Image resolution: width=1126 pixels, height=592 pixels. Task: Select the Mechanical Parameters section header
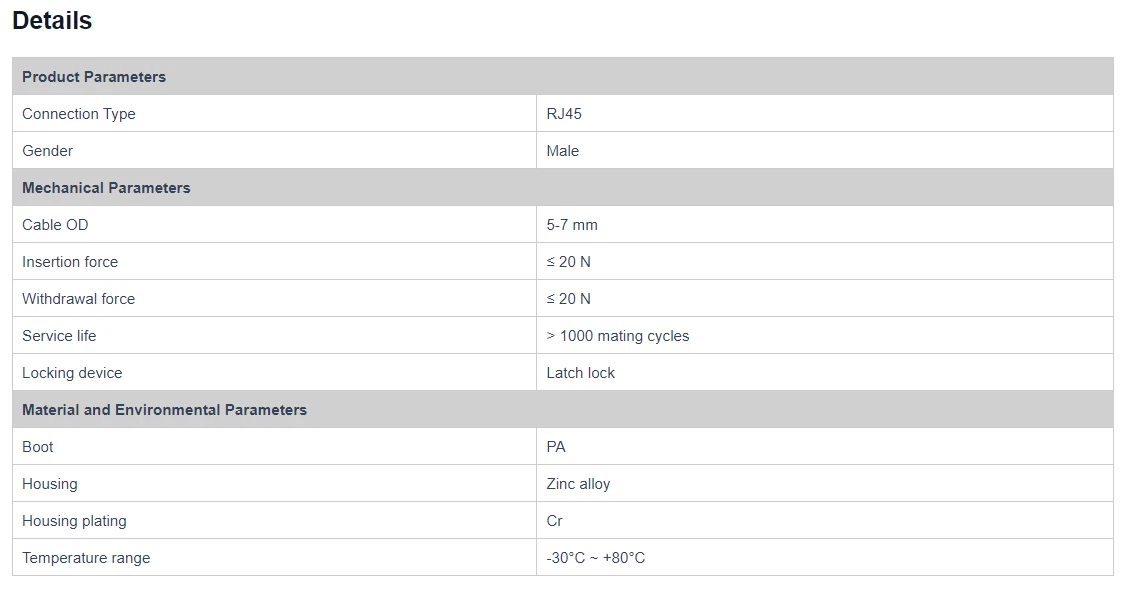pos(106,188)
